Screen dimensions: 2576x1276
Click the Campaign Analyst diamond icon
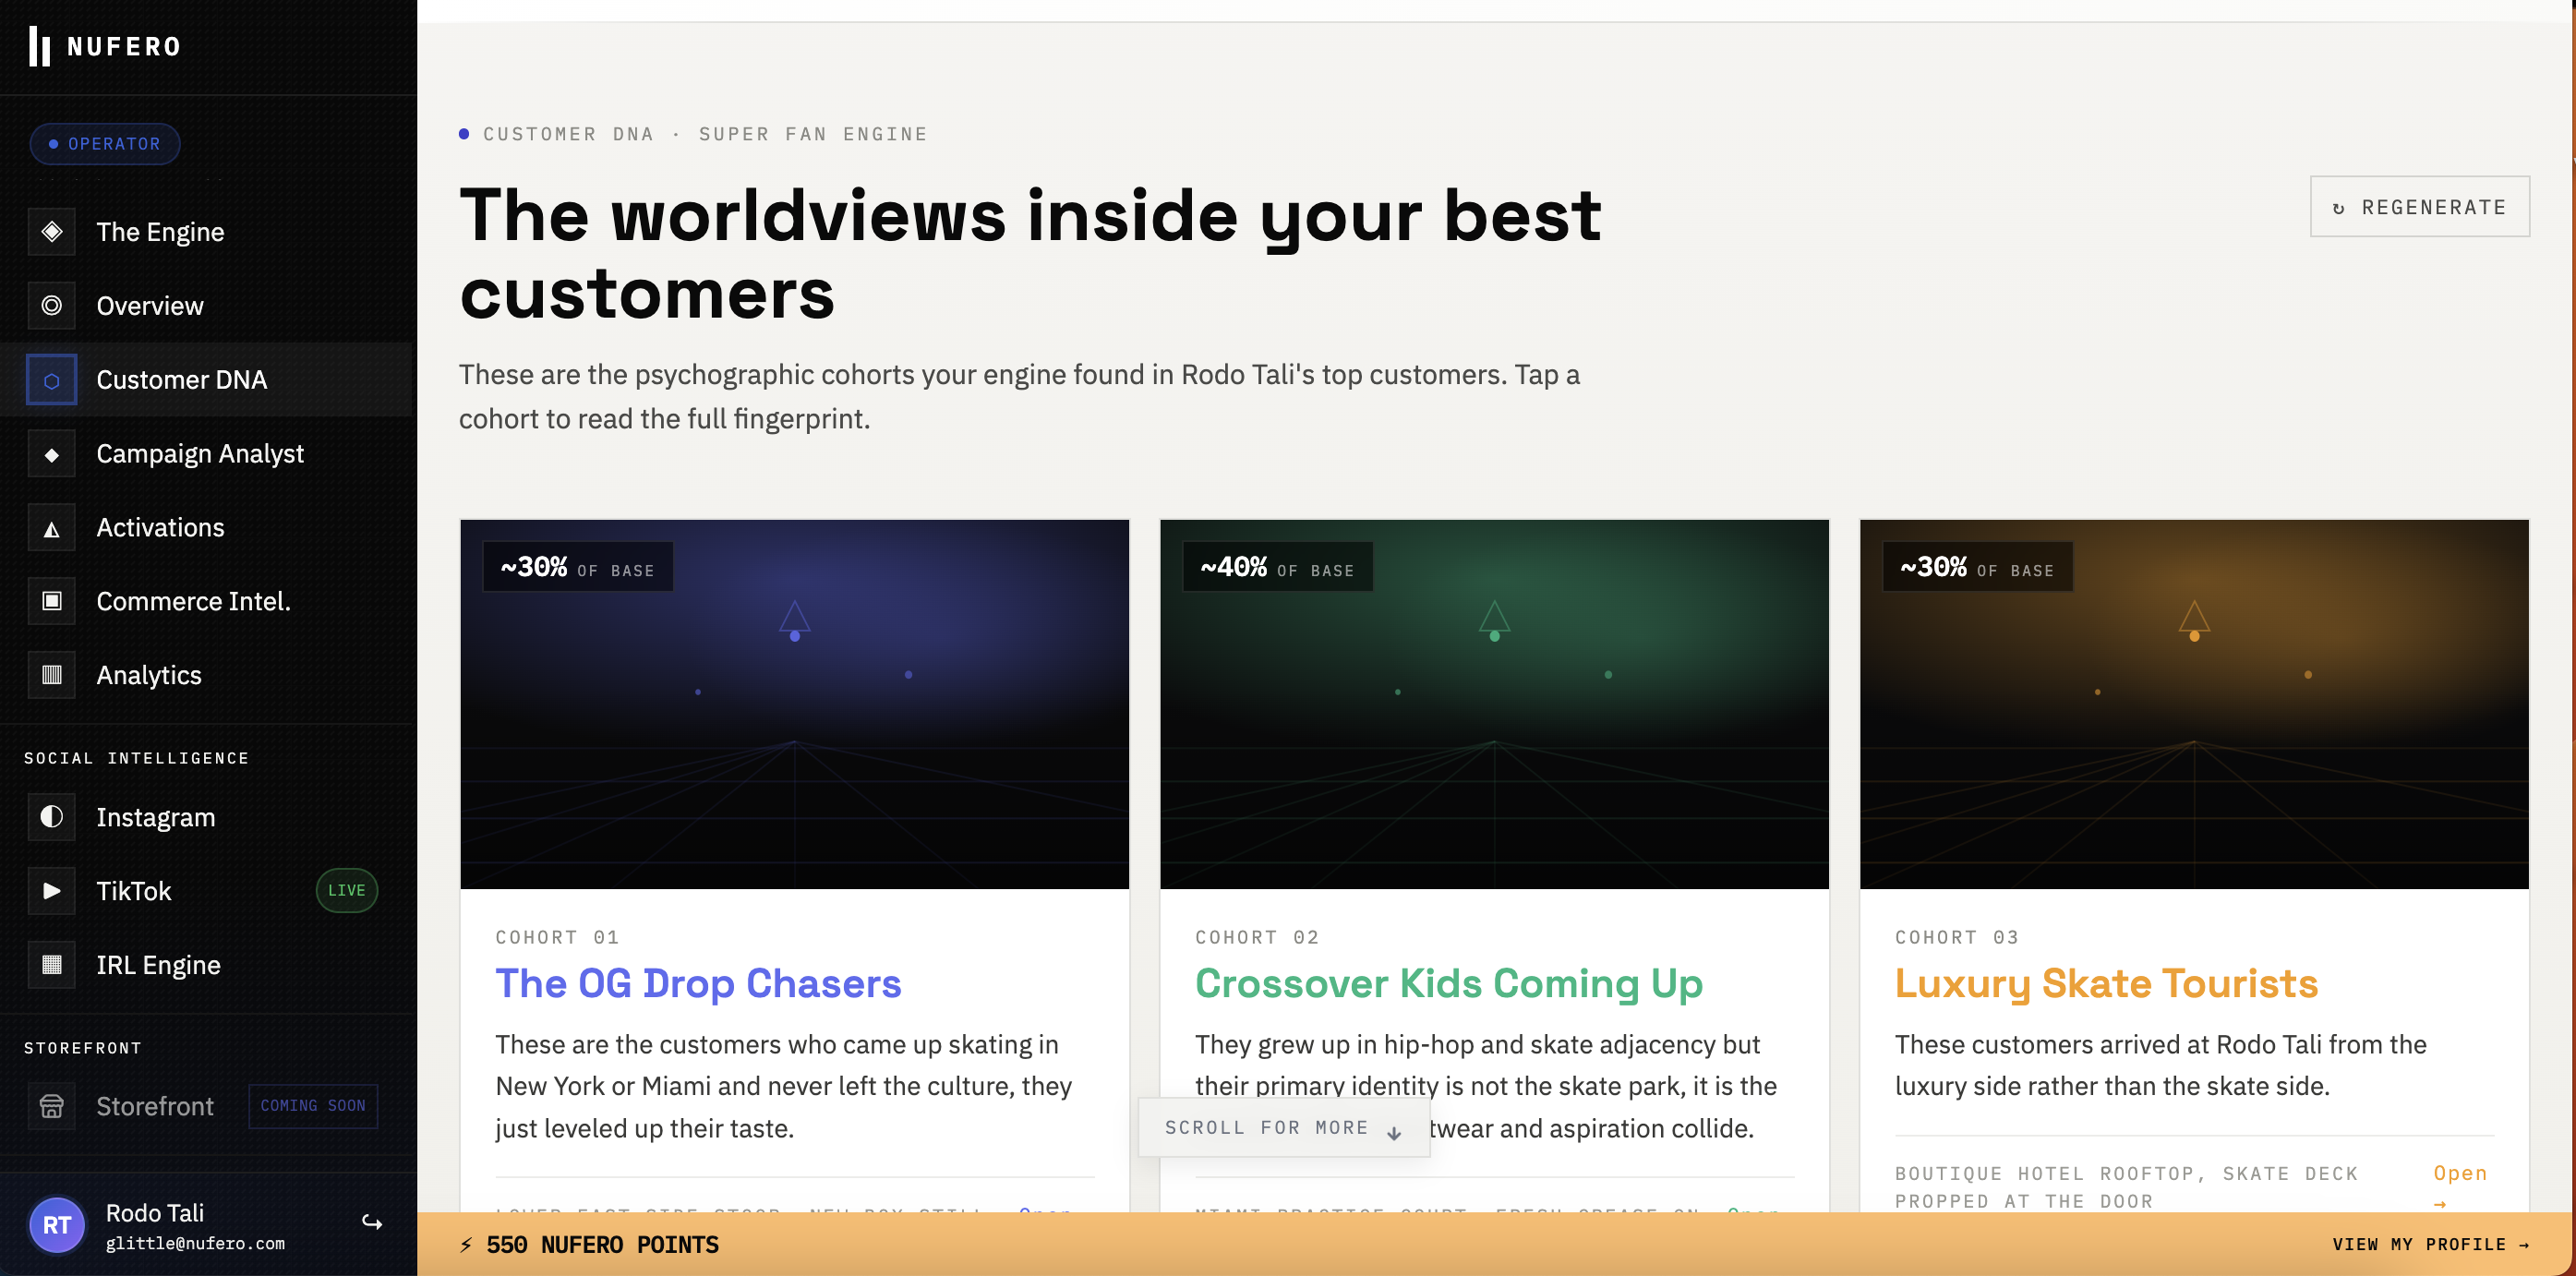click(52, 454)
